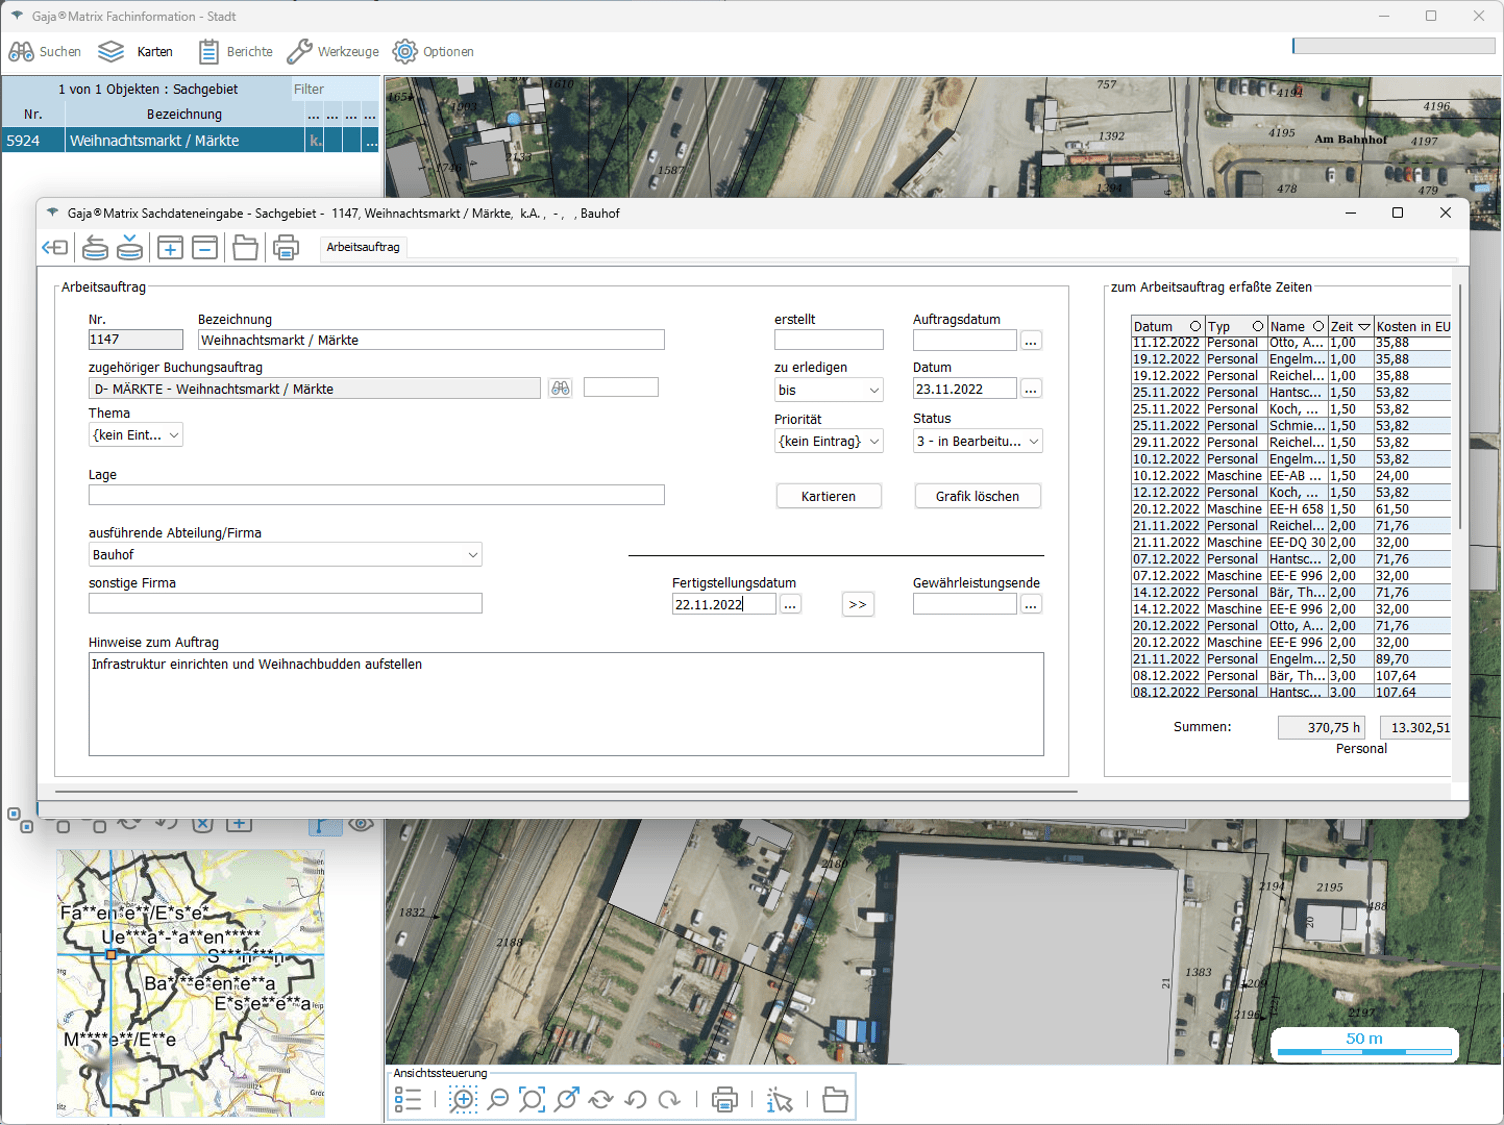Activate zoom-in selection tool in Ansichtssteuerung

click(463, 1100)
